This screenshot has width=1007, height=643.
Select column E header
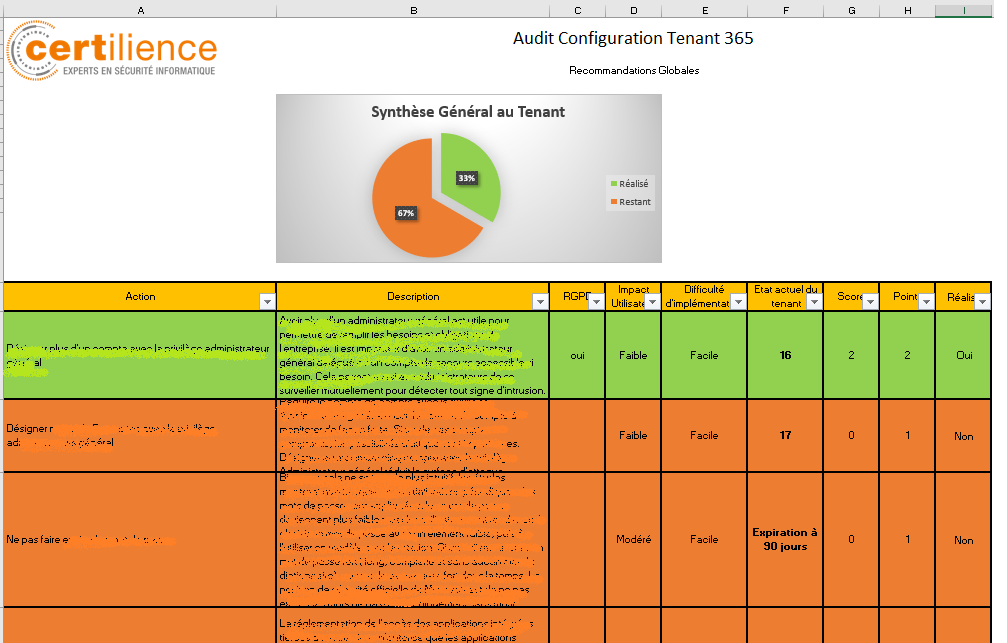tap(705, 10)
